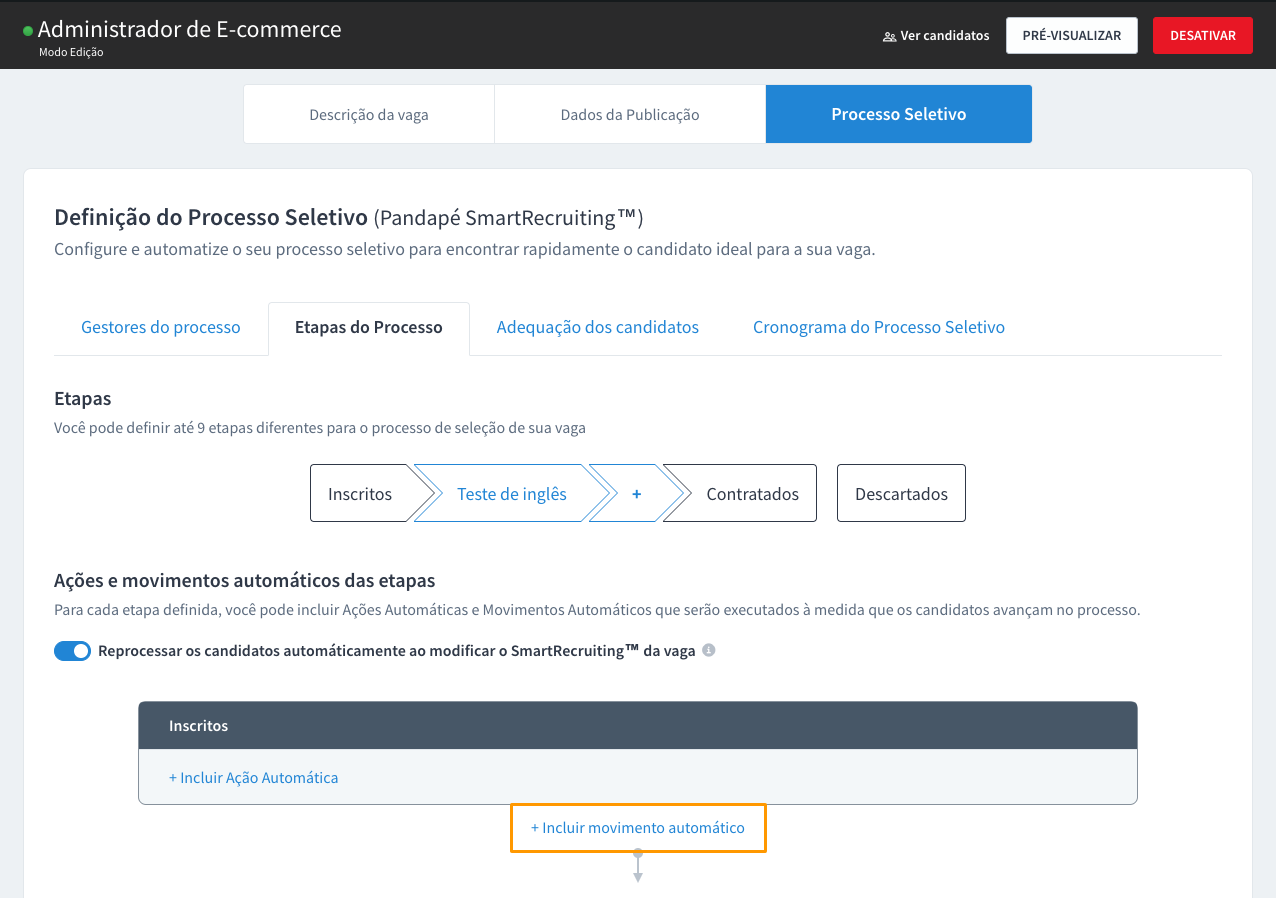1276x898 pixels.
Task: Click the Descartados stage box
Action: pyautogui.click(x=901, y=493)
